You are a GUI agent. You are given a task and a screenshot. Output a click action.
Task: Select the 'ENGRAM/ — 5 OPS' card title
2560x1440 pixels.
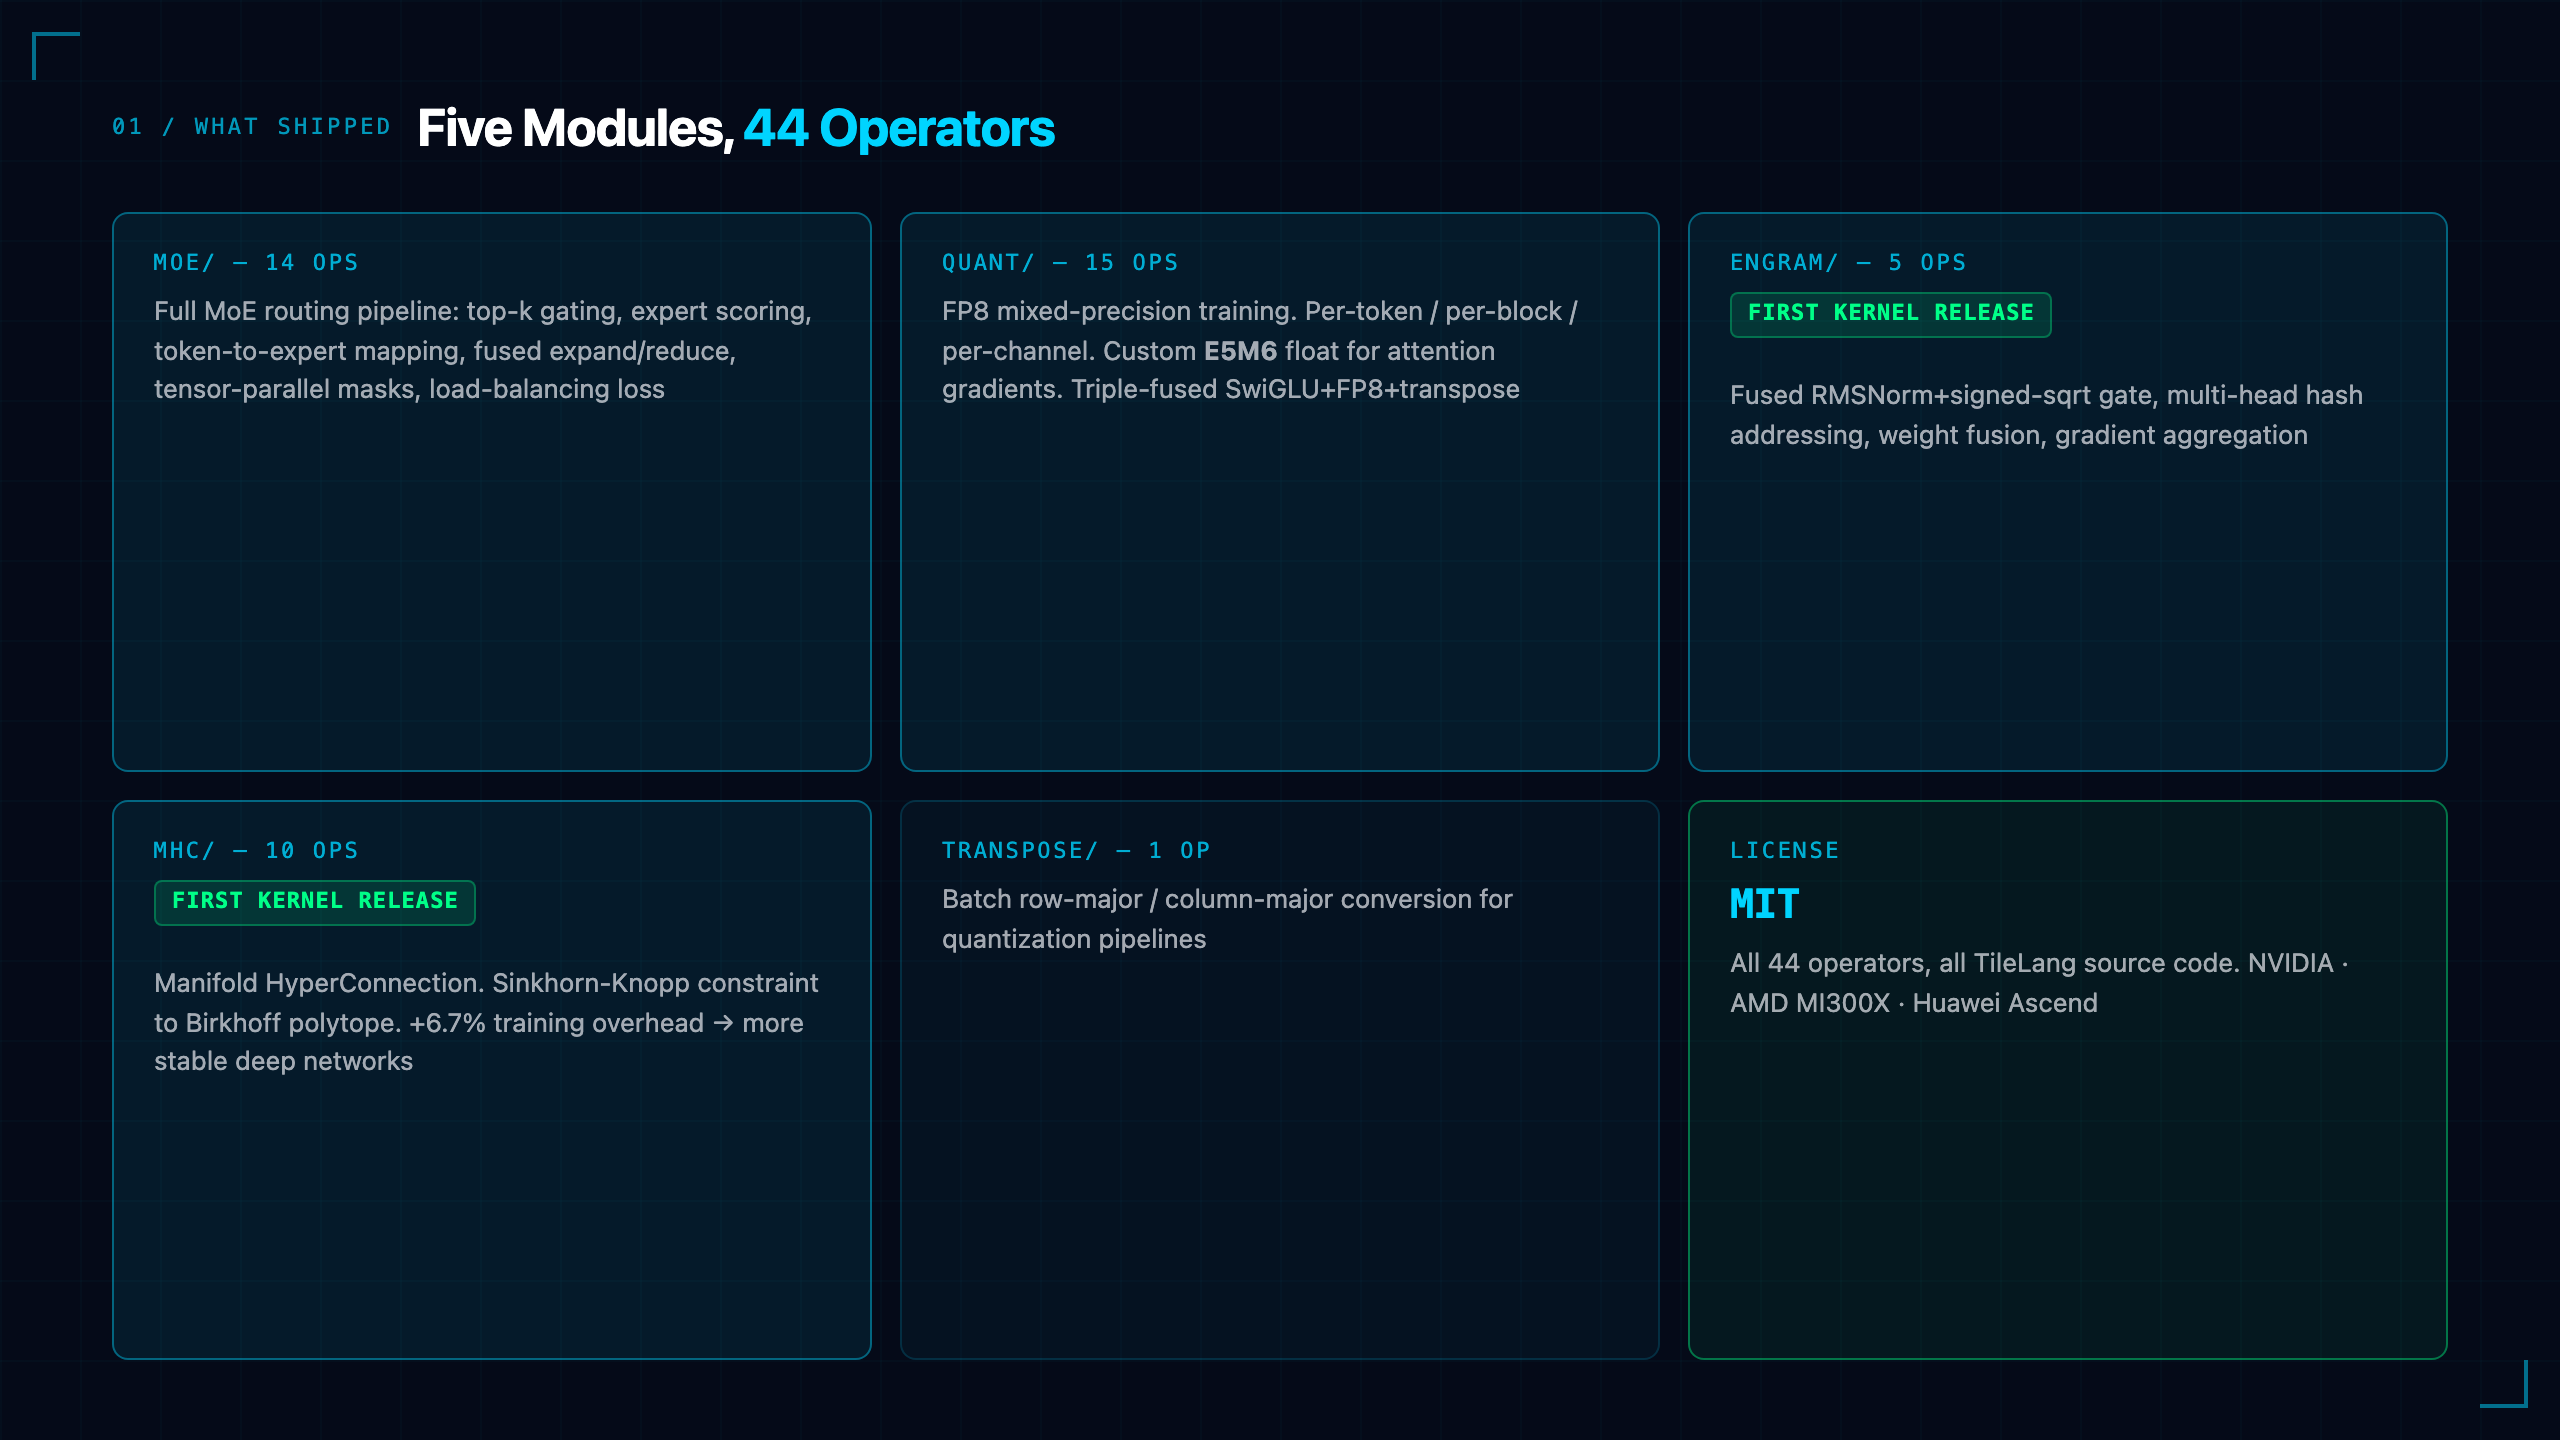tap(1848, 262)
